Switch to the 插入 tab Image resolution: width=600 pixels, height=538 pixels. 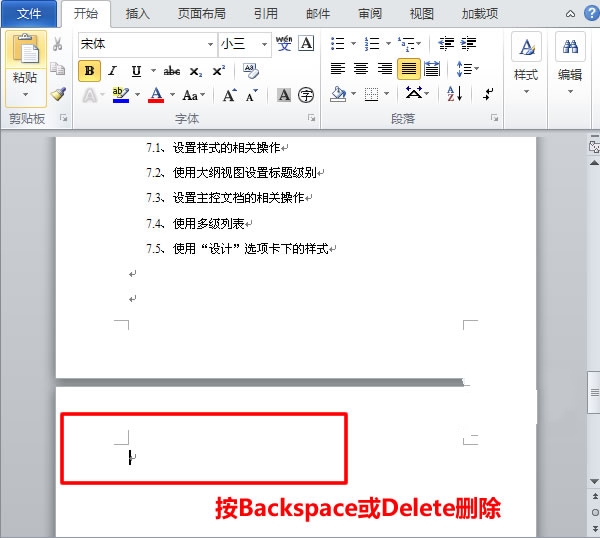[137, 14]
